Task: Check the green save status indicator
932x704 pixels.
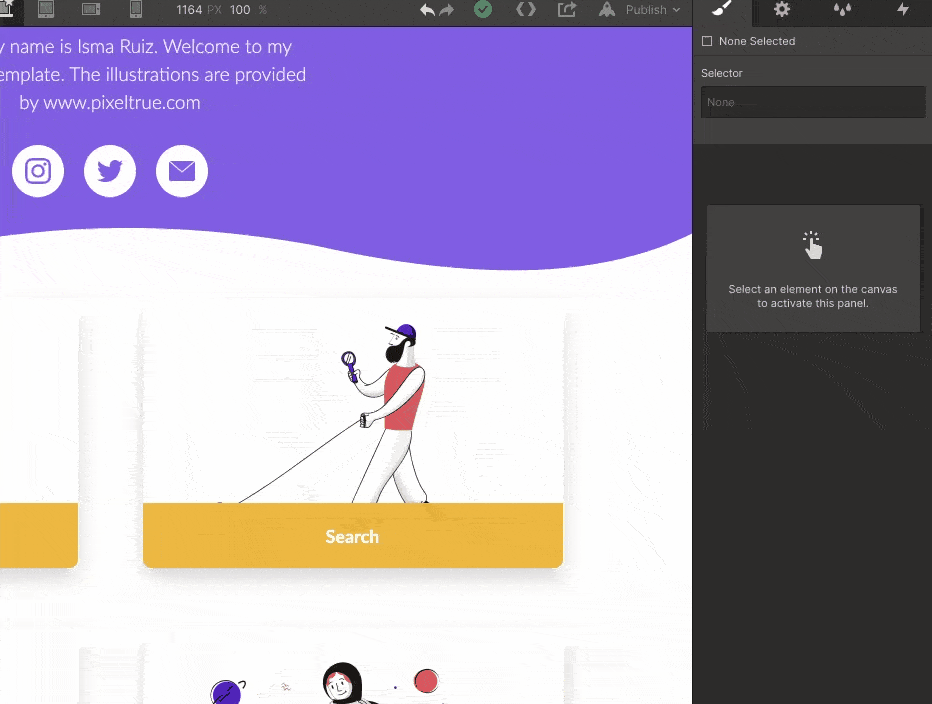Action: pyautogui.click(x=483, y=10)
